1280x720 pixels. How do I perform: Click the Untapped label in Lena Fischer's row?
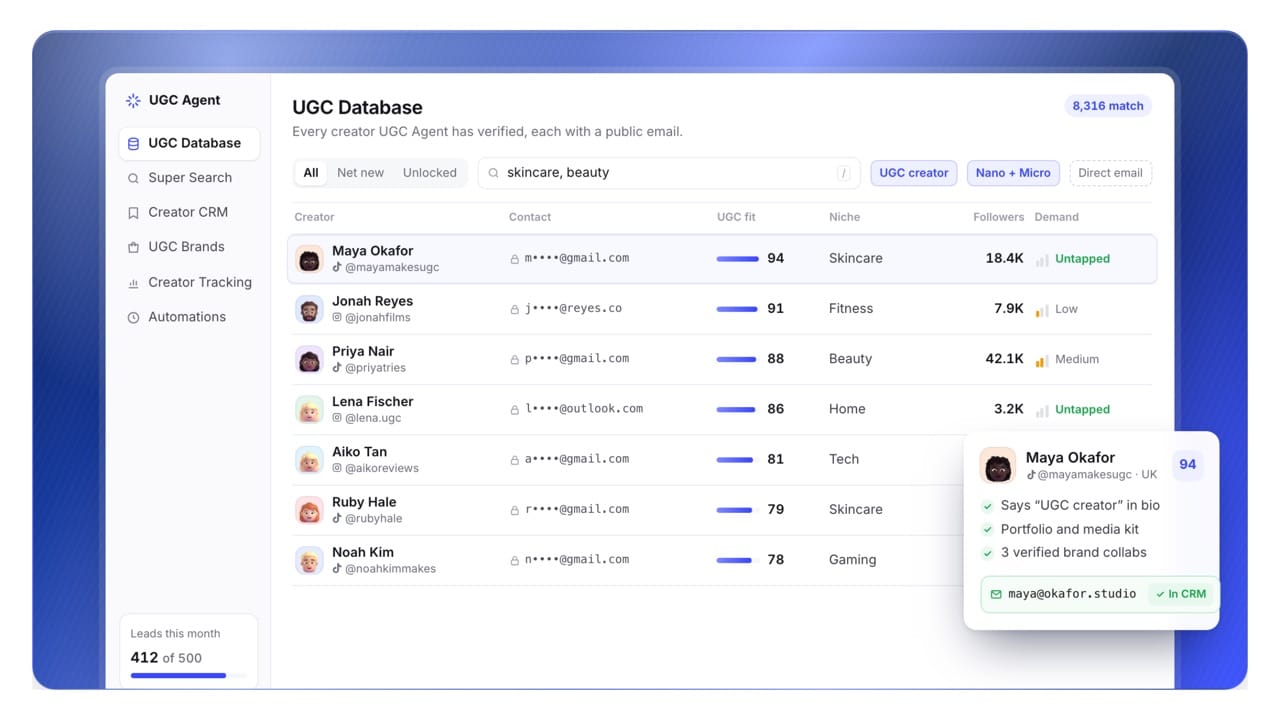coord(1082,409)
